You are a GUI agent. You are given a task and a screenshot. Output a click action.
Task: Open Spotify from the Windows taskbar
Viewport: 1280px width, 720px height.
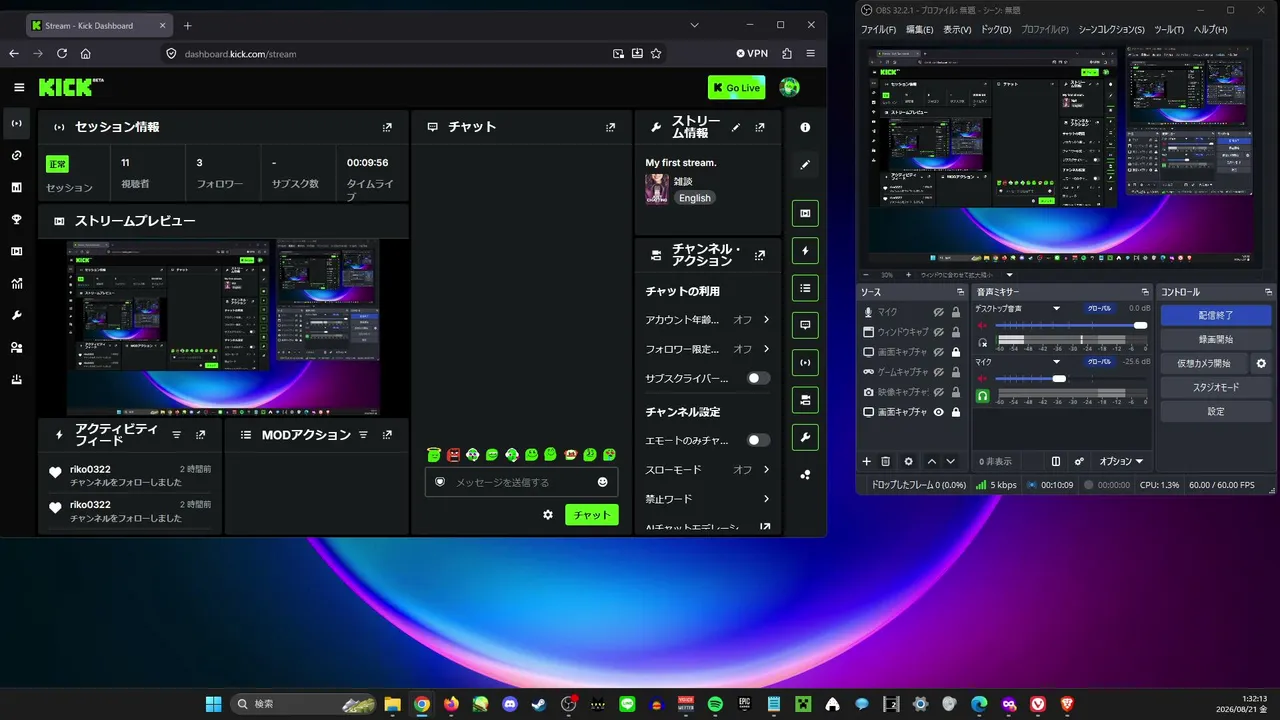pyautogui.click(x=715, y=704)
